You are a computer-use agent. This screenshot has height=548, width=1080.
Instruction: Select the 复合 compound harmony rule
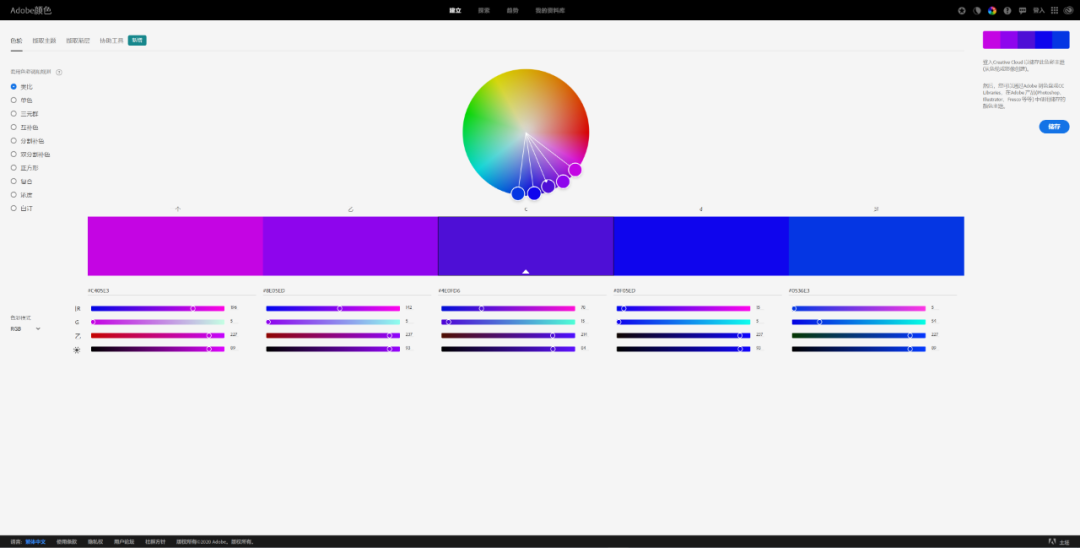pyautogui.click(x=21, y=181)
